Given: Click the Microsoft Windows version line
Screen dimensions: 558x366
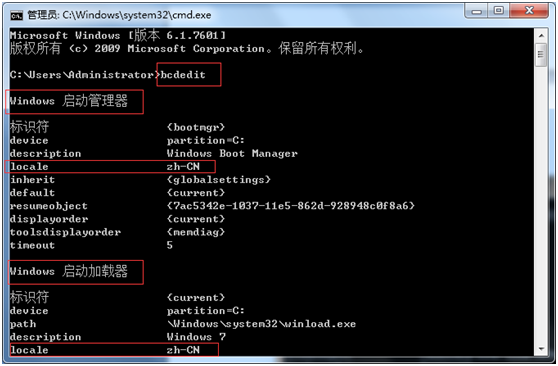Looking at the screenshot, I should (x=118, y=35).
